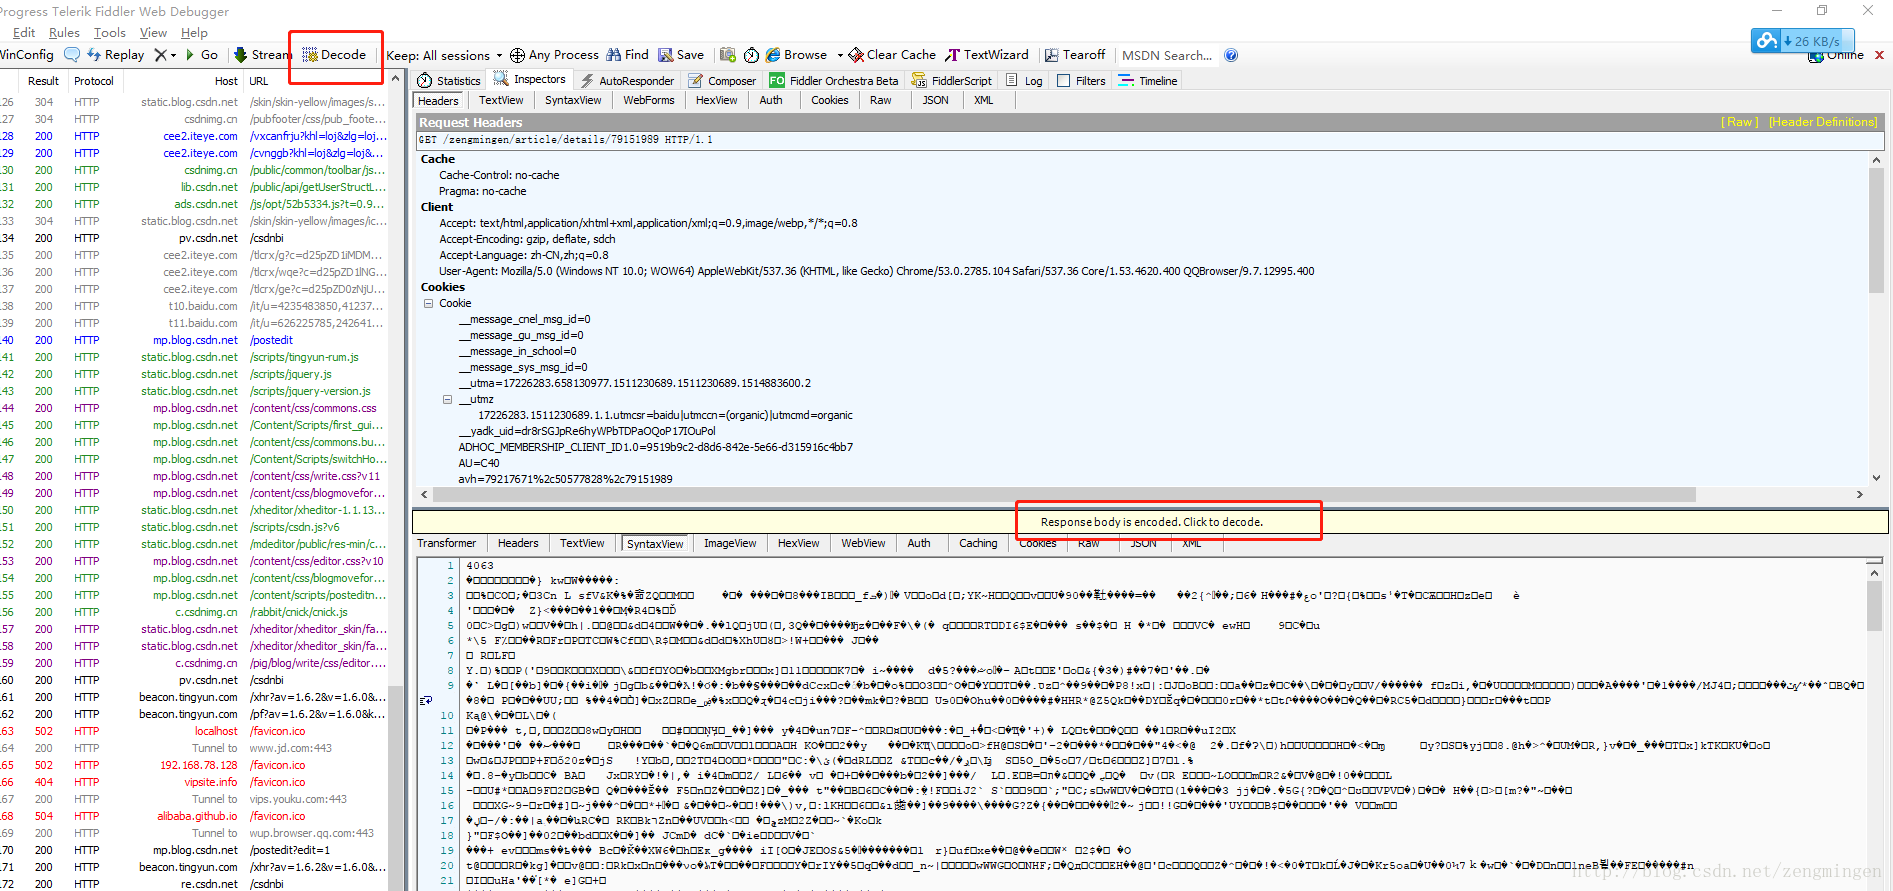The width and height of the screenshot is (1893, 891).
Task: Click the request headers horizontal scrollbar
Action: click(1063, 494)
